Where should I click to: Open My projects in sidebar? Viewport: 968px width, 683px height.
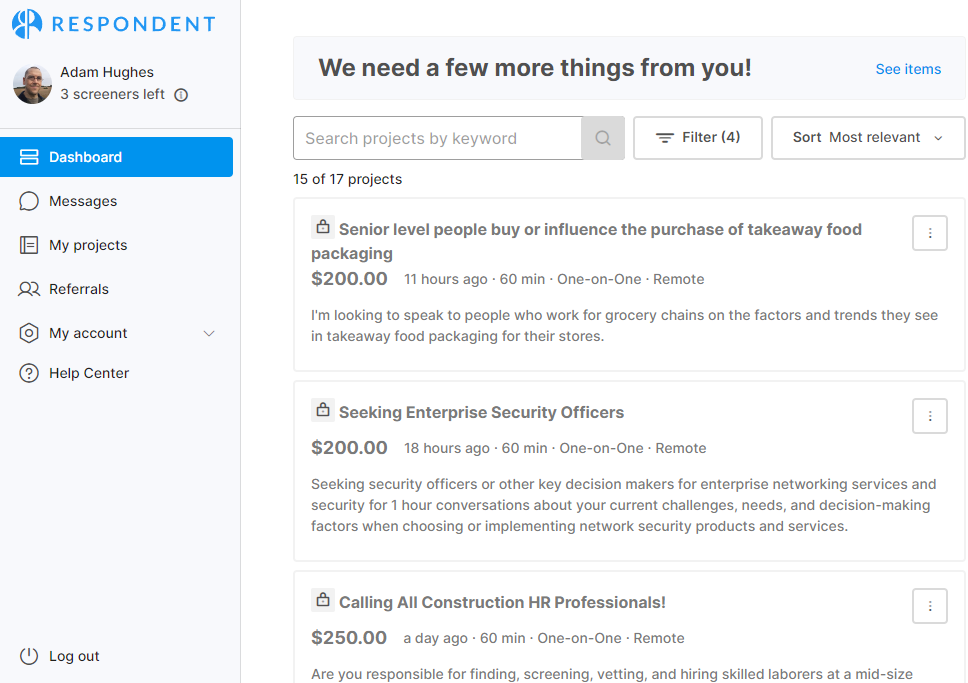[88, 245]
